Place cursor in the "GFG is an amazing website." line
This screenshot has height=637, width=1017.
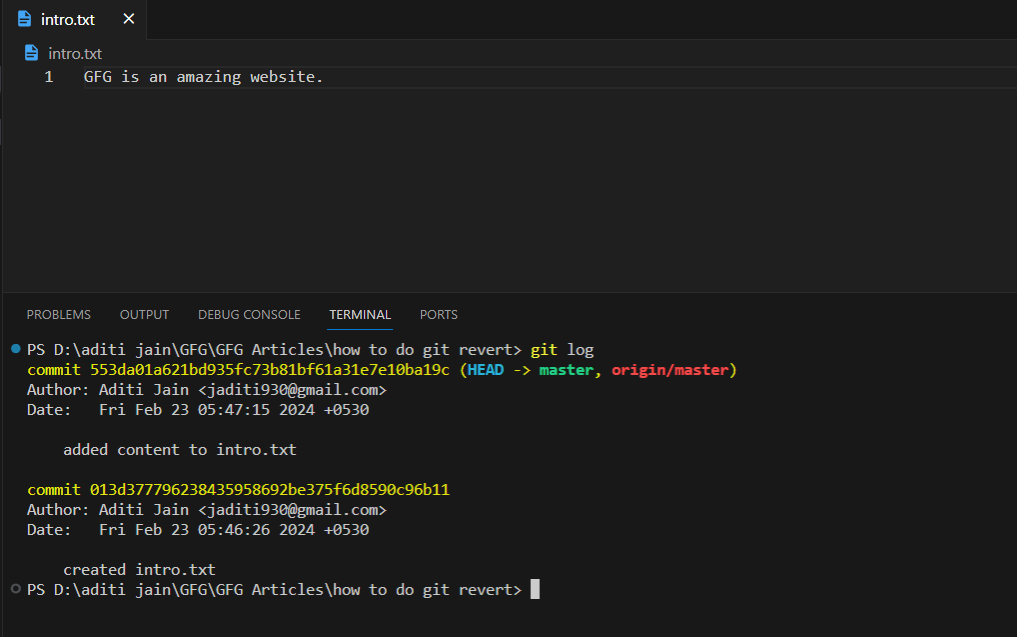tap(204, 77)
